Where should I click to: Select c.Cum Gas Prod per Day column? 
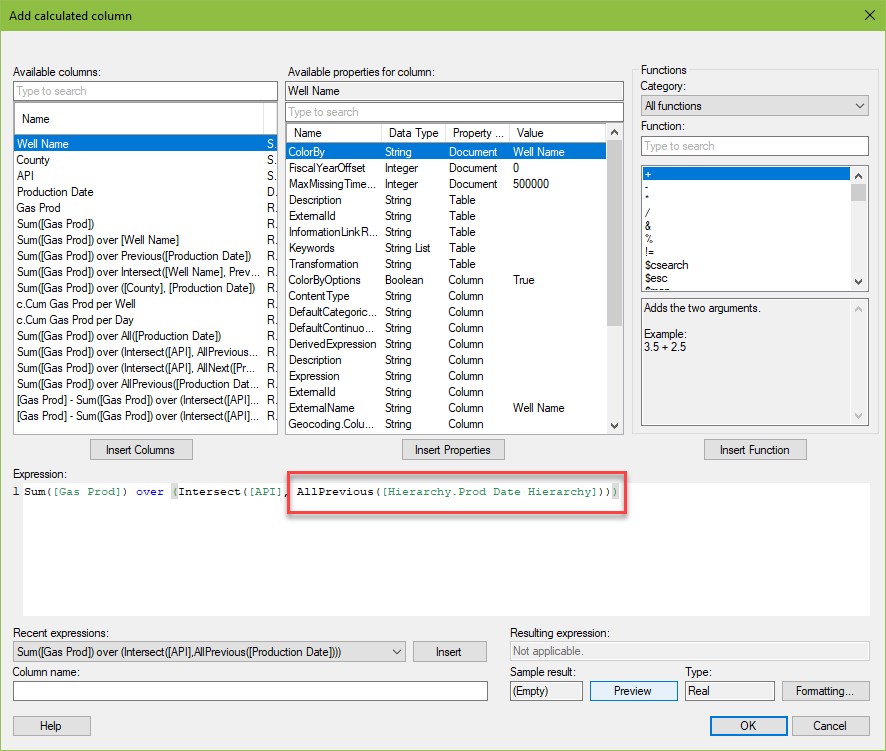tap(145, 320)
